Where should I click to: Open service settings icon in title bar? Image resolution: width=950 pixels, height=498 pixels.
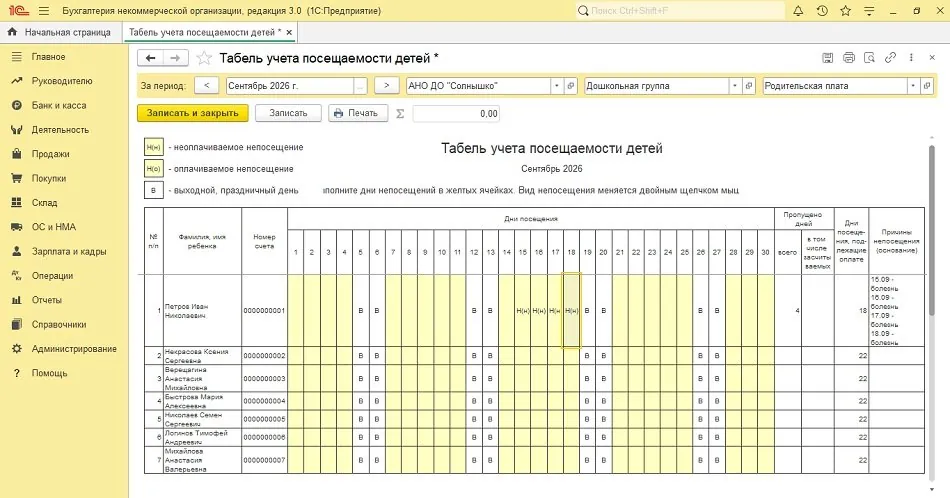pos(869,11)
